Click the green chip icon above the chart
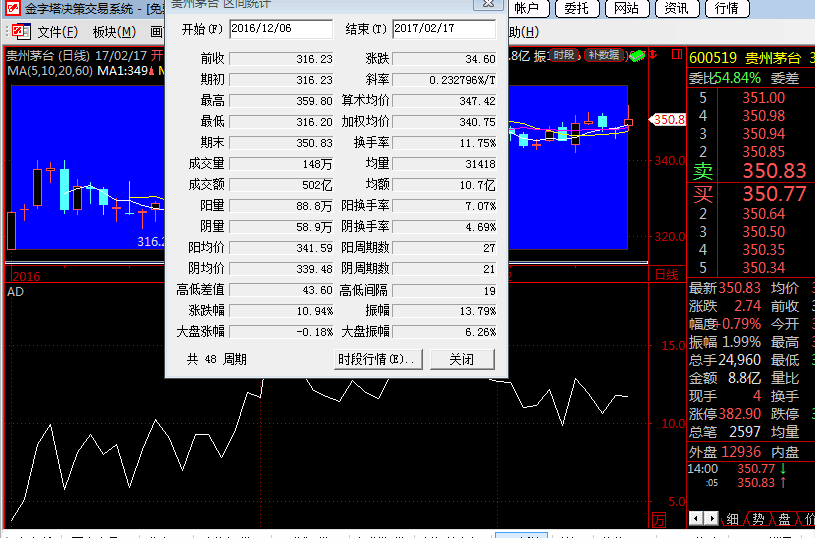 637,56
